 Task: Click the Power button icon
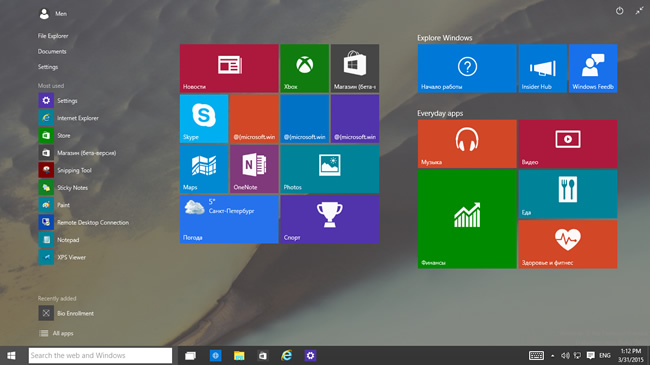[x=619, y=11]
